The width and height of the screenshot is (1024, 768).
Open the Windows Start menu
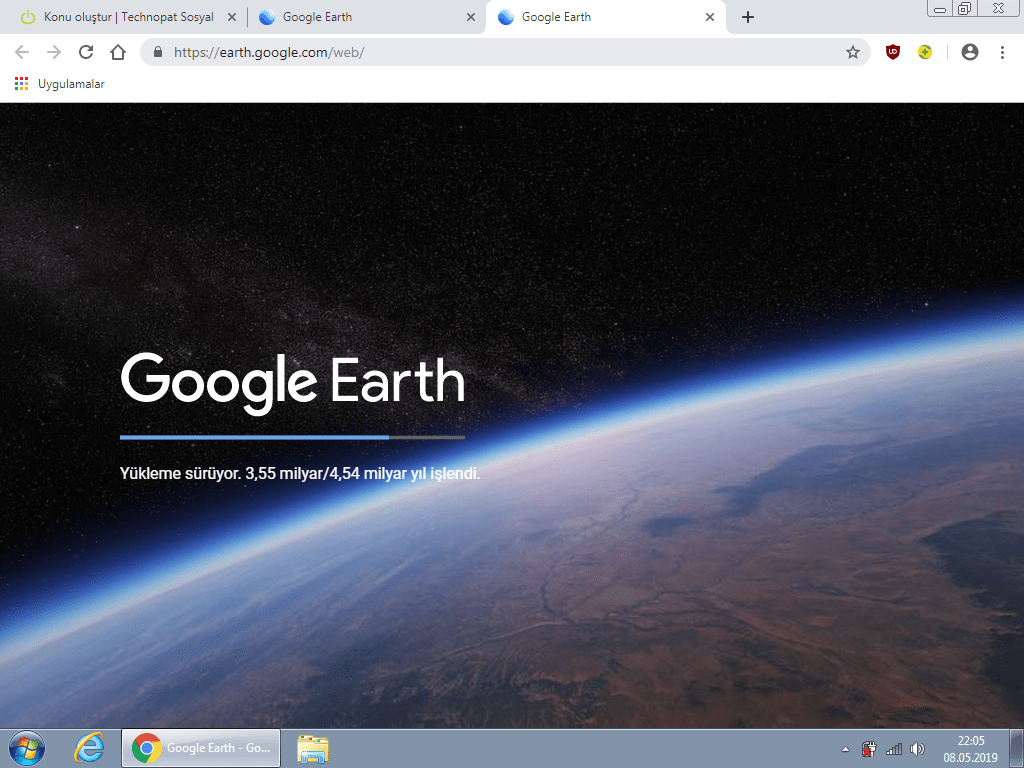pyautogui.click(x=27, y=748)
